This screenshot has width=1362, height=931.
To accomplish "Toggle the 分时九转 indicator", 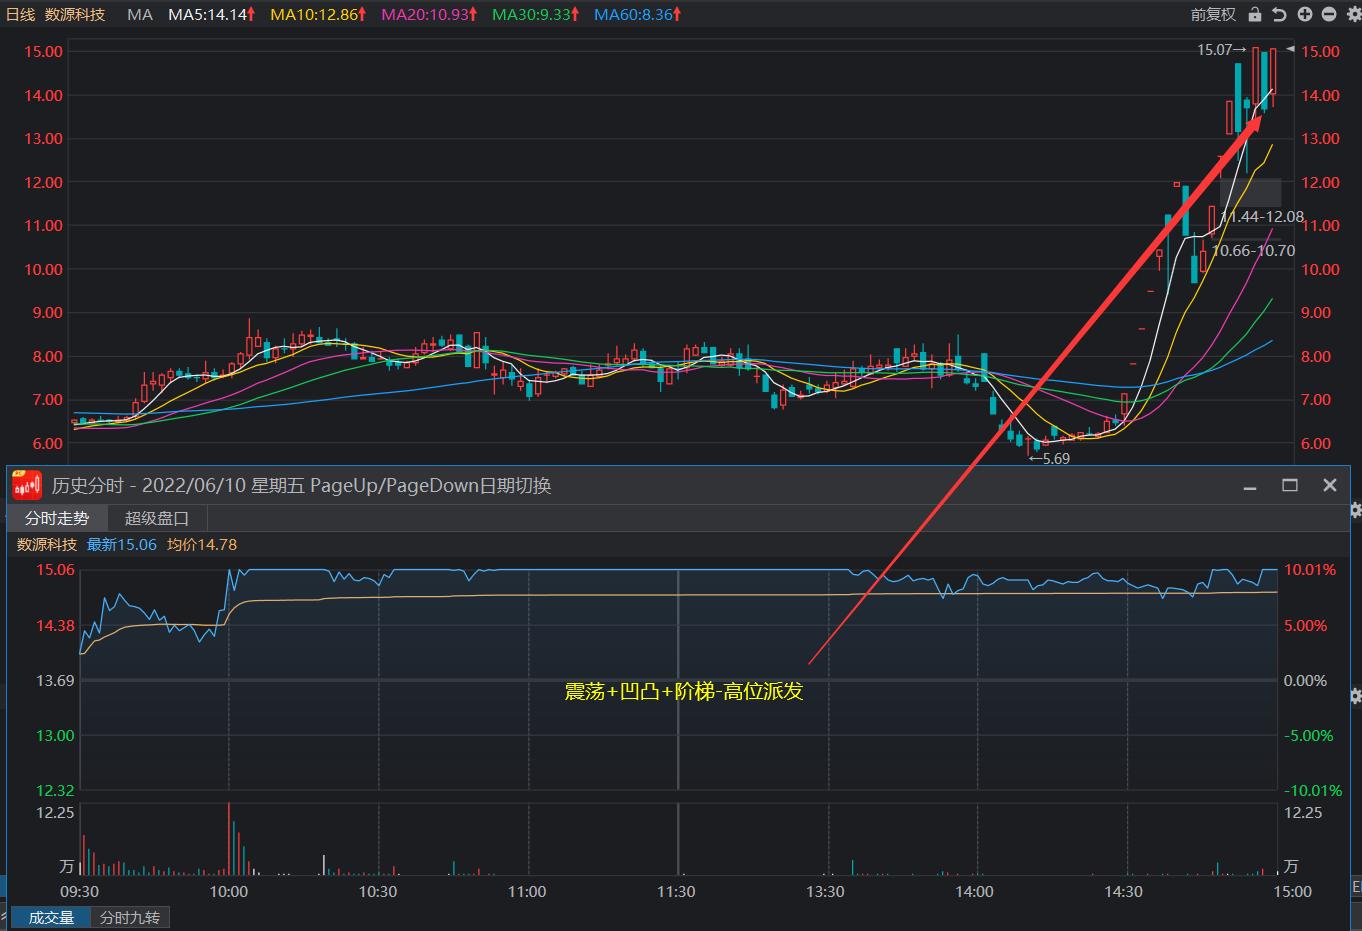I will click(130, 917).
